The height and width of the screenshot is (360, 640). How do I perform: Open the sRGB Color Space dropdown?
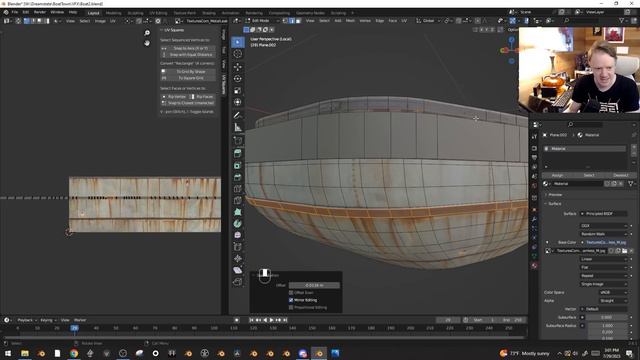(613, 293)
